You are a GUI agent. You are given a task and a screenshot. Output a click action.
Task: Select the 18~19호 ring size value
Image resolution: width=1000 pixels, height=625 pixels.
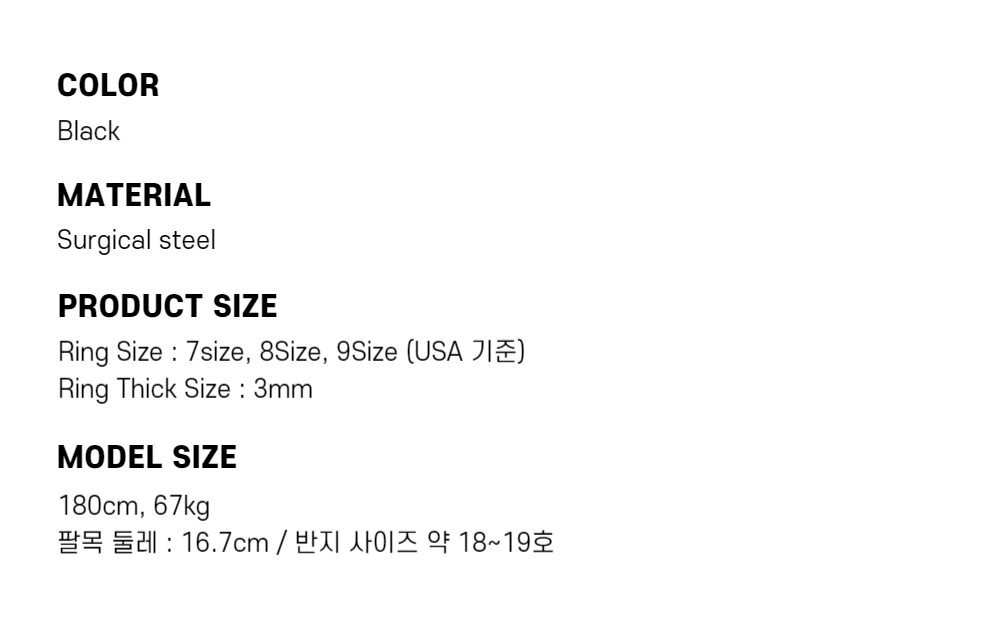(x=506, y=543)
